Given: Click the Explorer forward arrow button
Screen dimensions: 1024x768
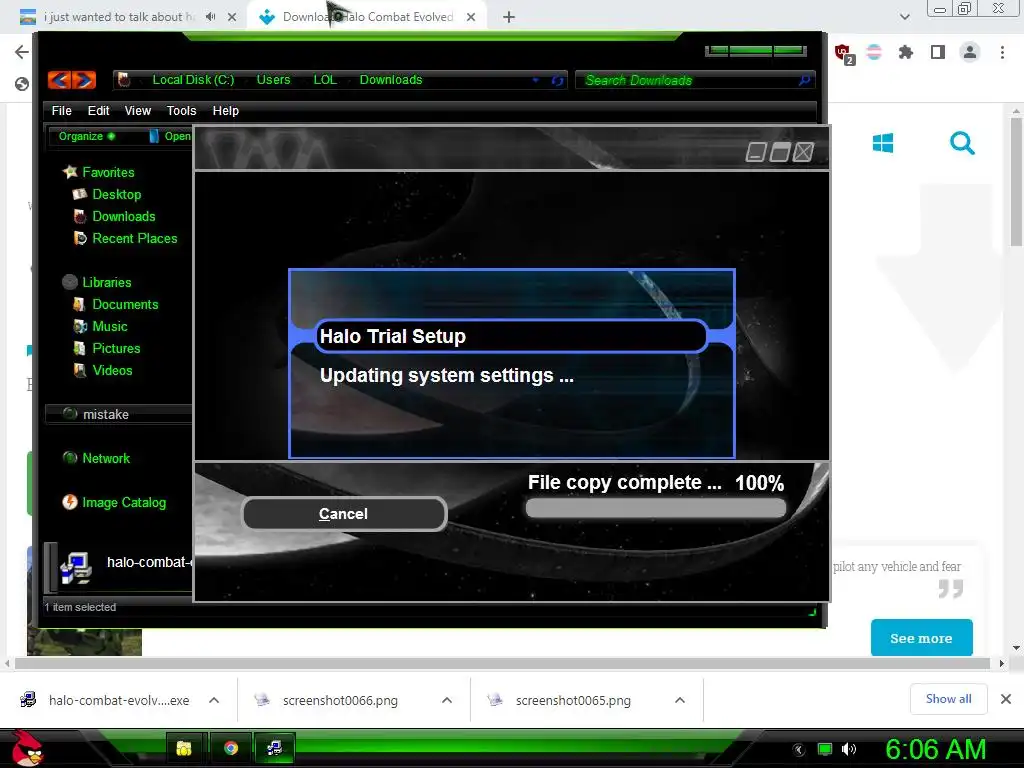Looking at the screenshot, I should [84, 80].
